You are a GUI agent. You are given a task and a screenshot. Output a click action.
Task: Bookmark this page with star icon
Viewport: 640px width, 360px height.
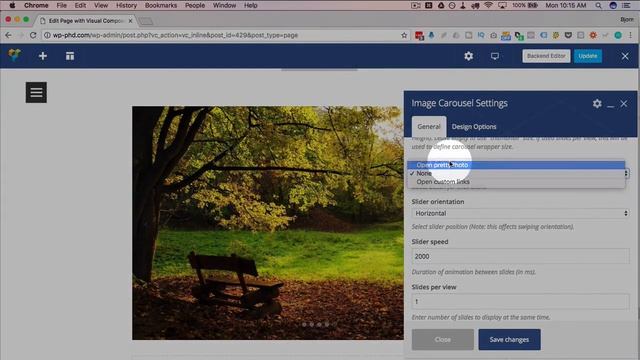(404, 36)
